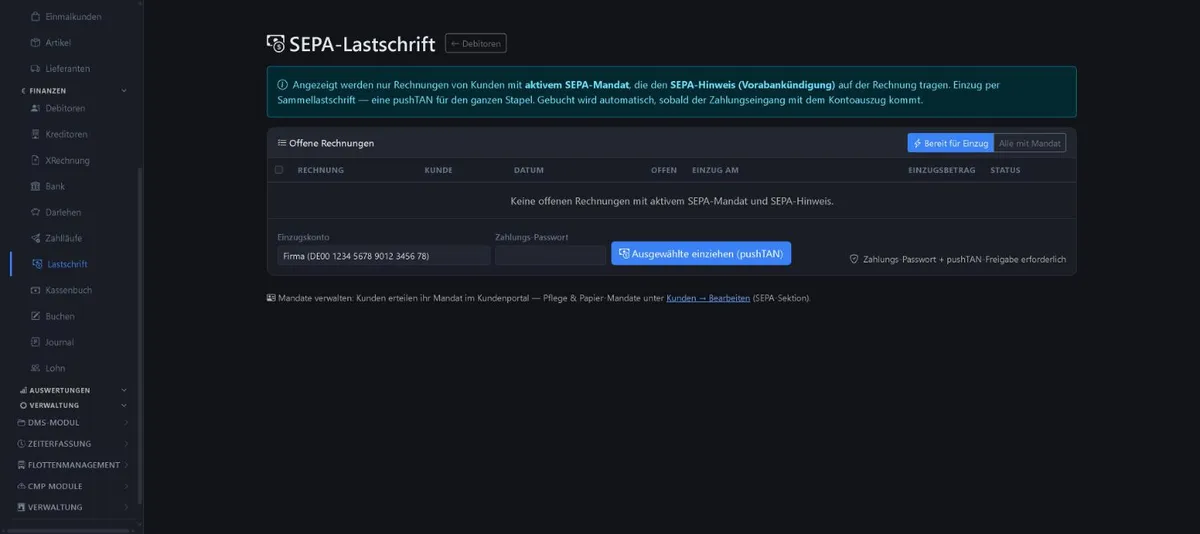Screen dimensions: 1200x534
Task: Click the KUNDE column header
Action: (x=439, y=170)
